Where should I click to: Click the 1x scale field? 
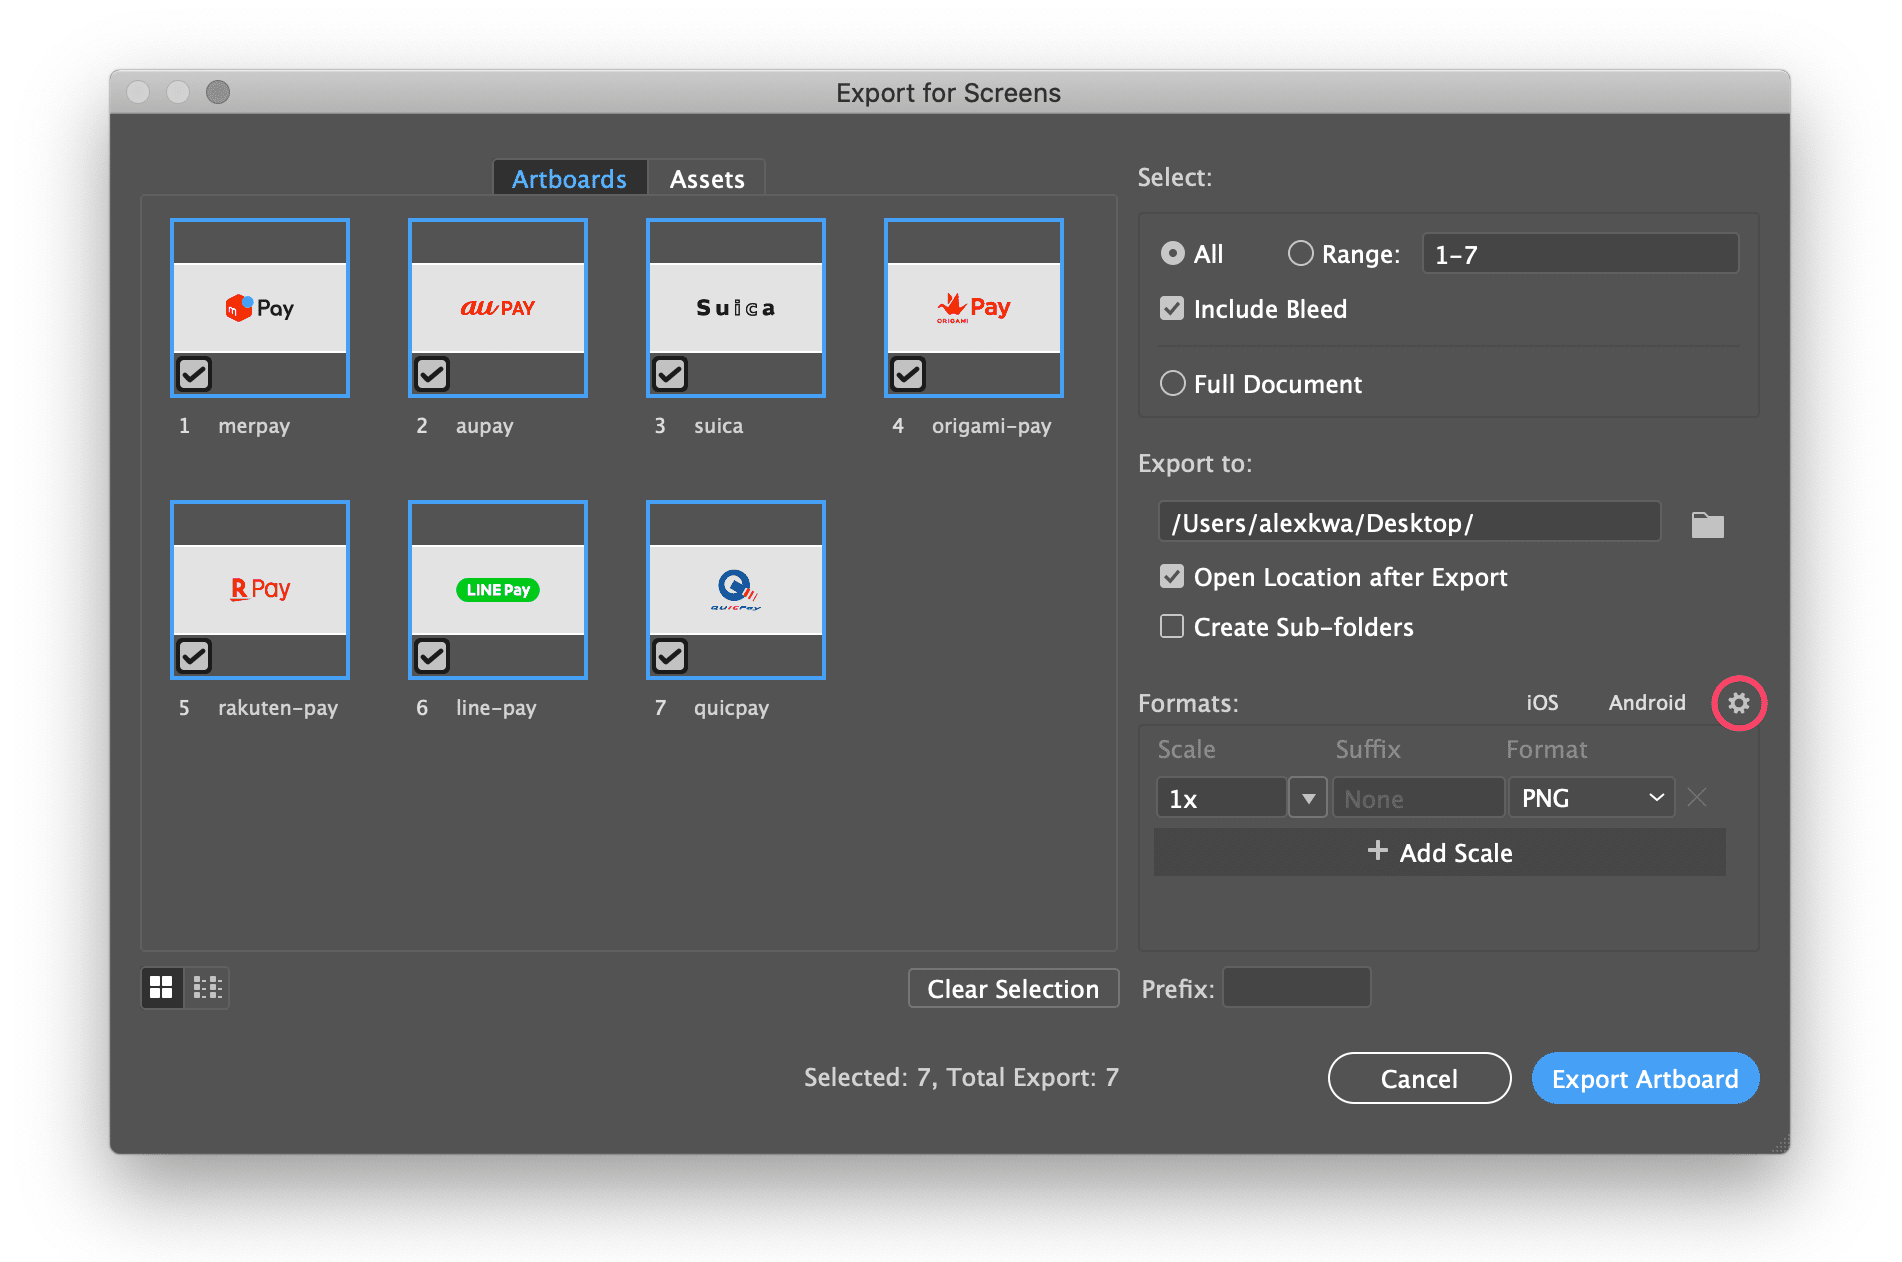click(x=1221, y=798)
